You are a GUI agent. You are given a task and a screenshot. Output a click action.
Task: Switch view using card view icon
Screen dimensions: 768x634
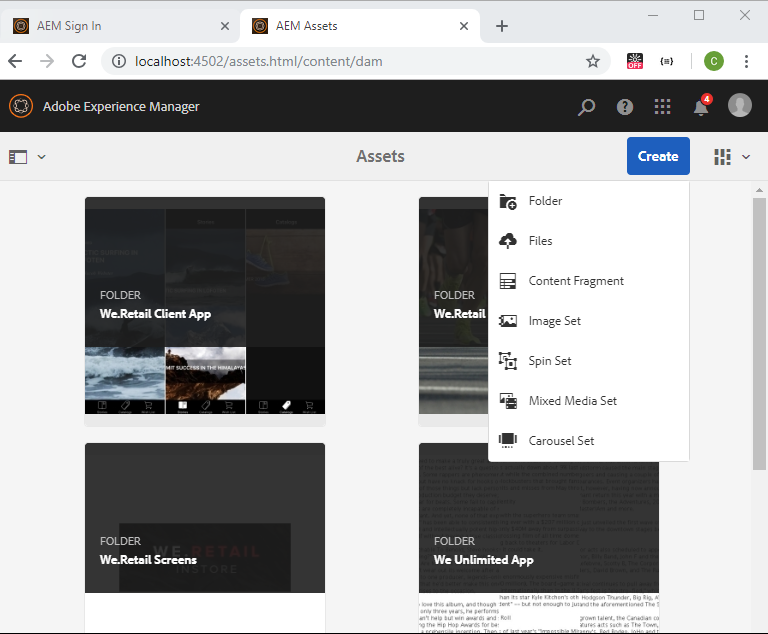click(x=722, y=157)
